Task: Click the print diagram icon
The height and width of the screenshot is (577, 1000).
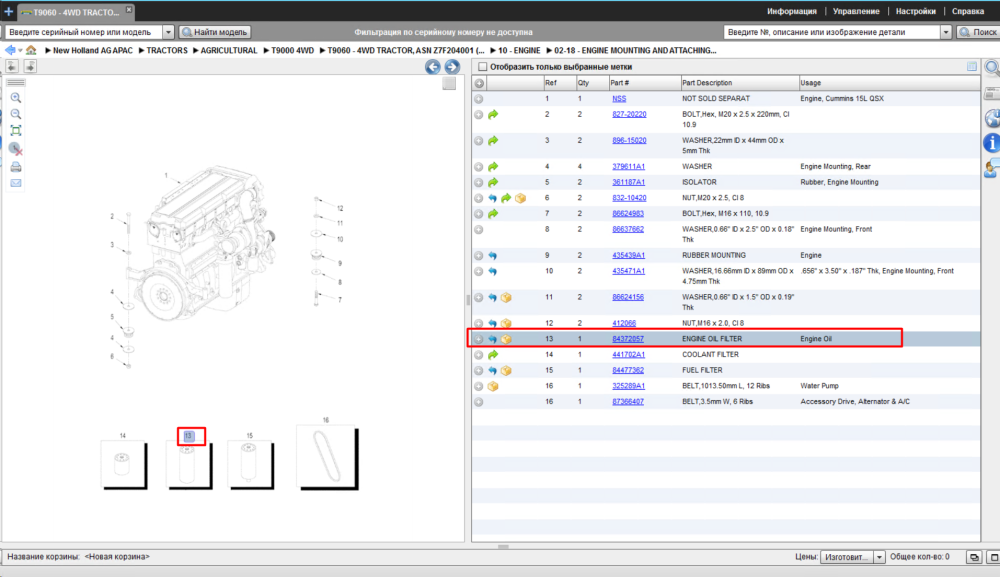Action: pos(16,167)
